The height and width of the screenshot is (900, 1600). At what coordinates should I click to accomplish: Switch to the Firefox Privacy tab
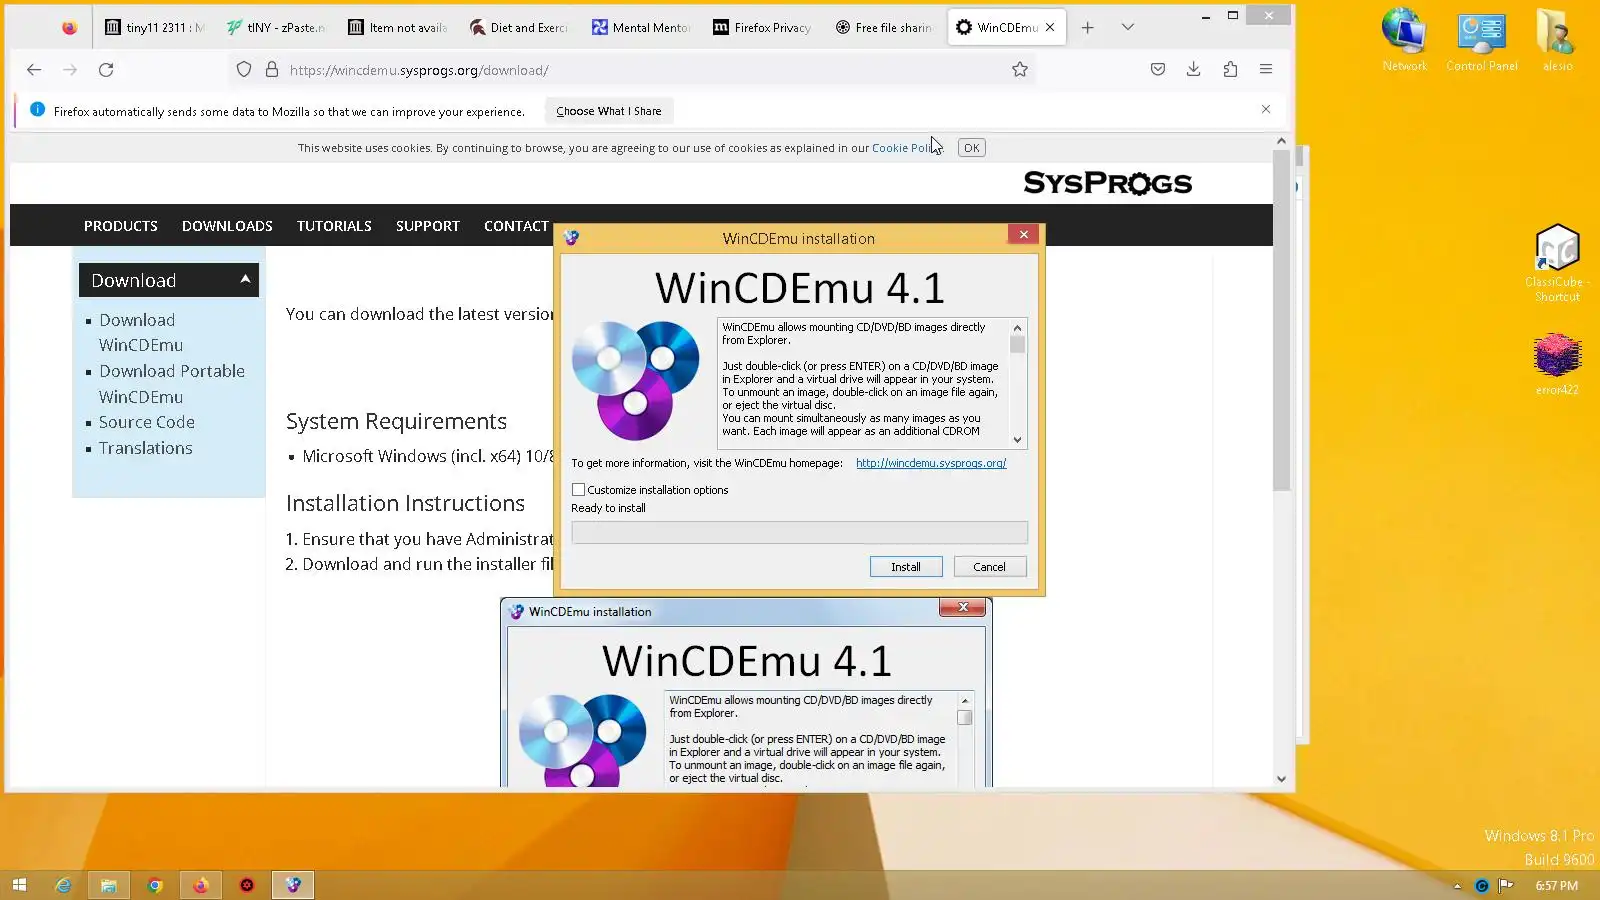[762, 28]
